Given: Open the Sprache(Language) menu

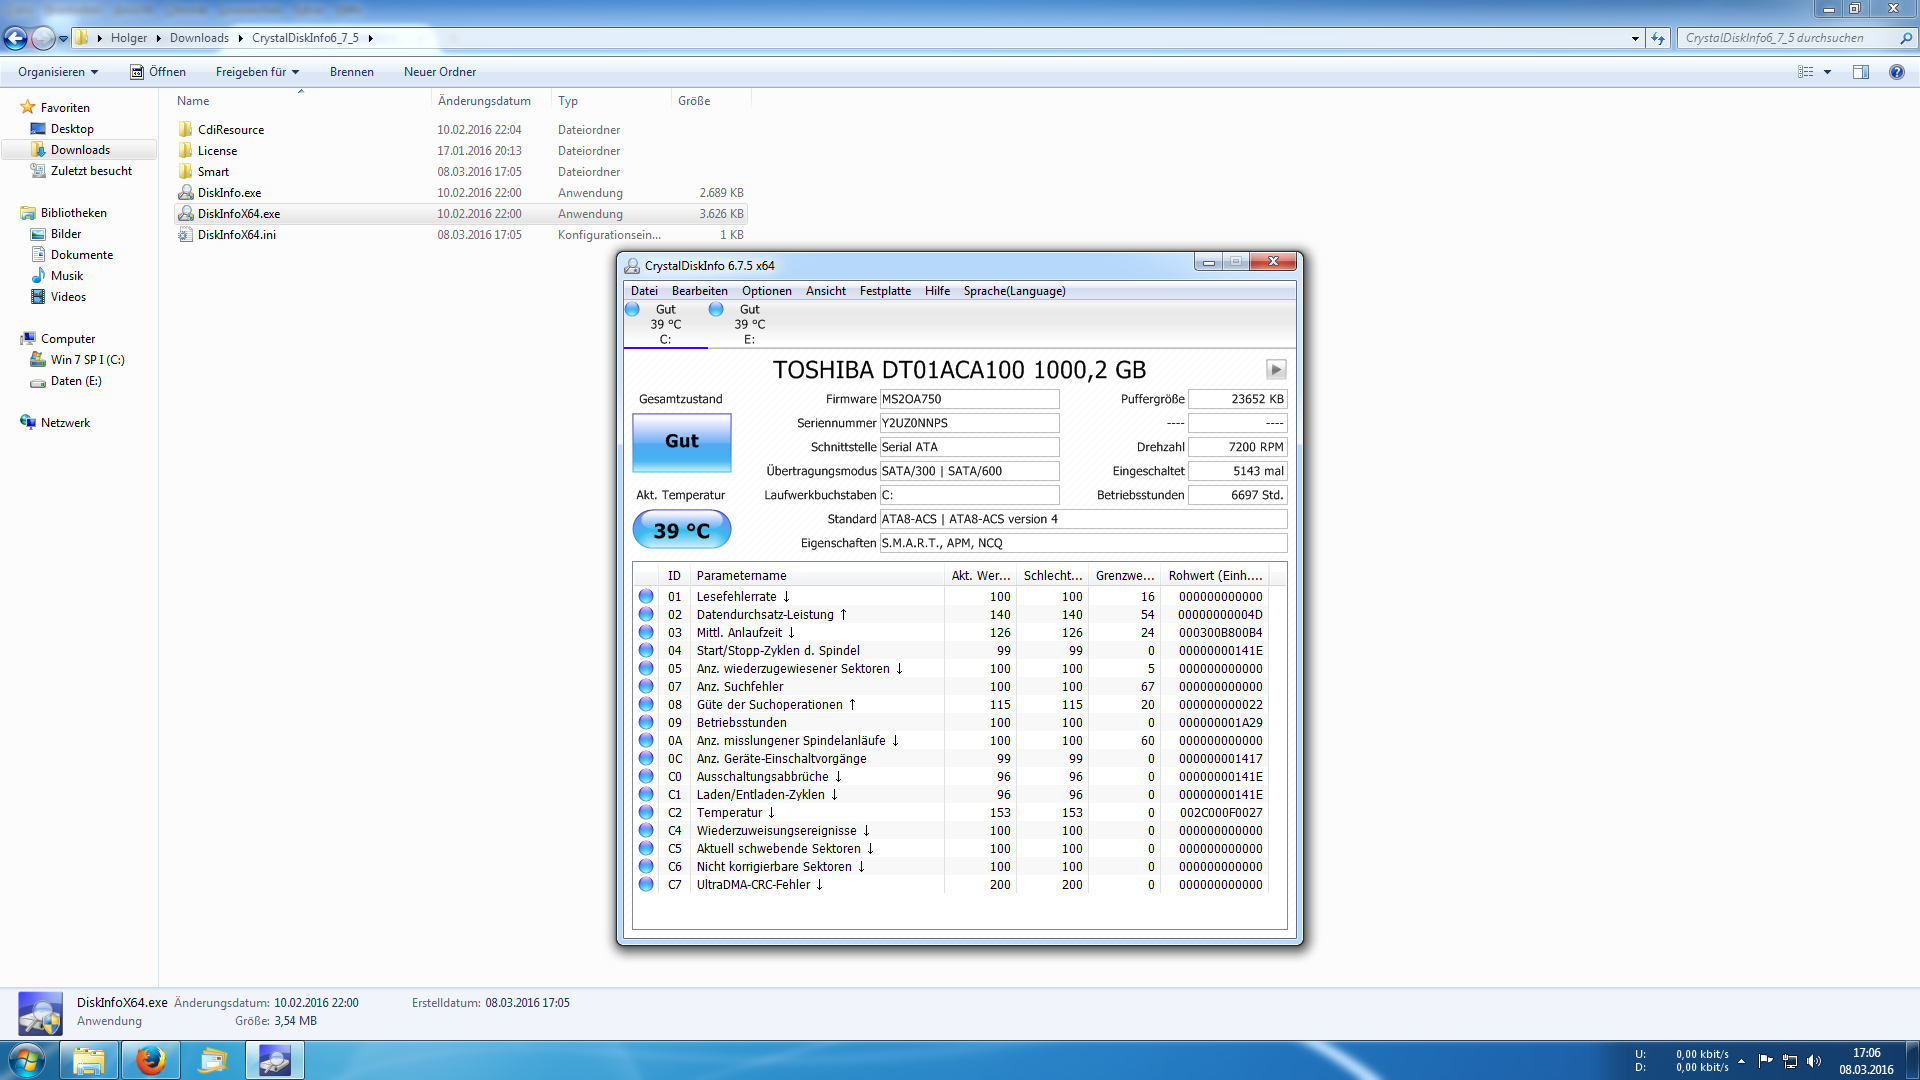Looking at the screenshot, I should [1014, 291].
